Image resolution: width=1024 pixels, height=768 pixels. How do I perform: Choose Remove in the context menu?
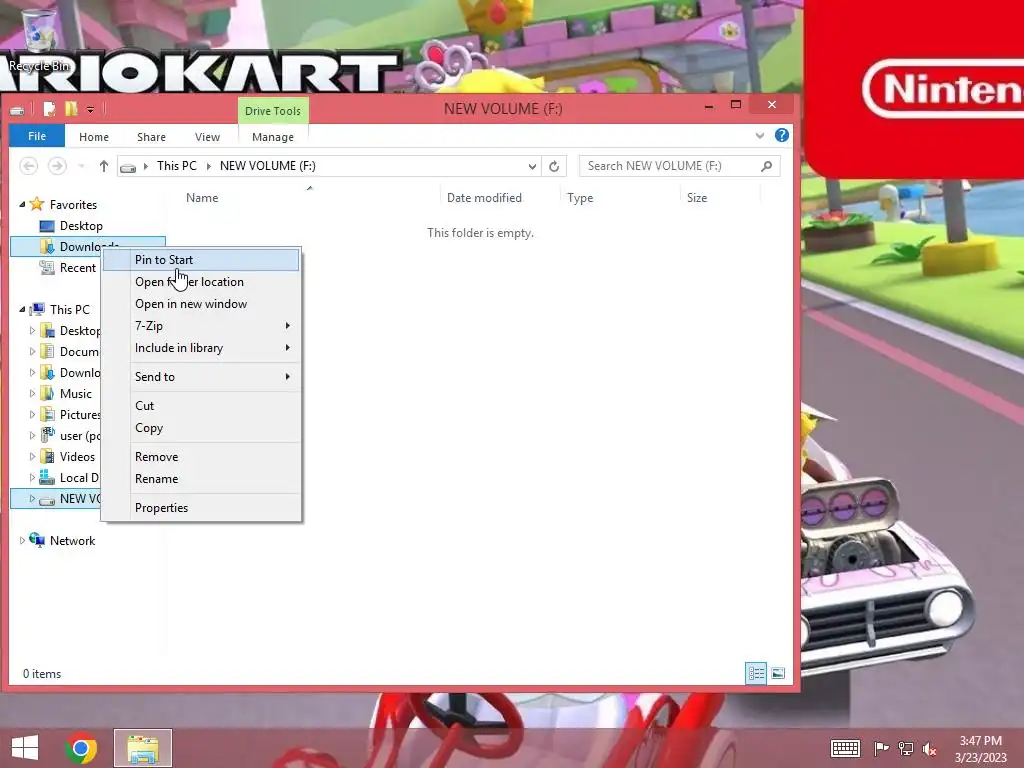[201, 456]
